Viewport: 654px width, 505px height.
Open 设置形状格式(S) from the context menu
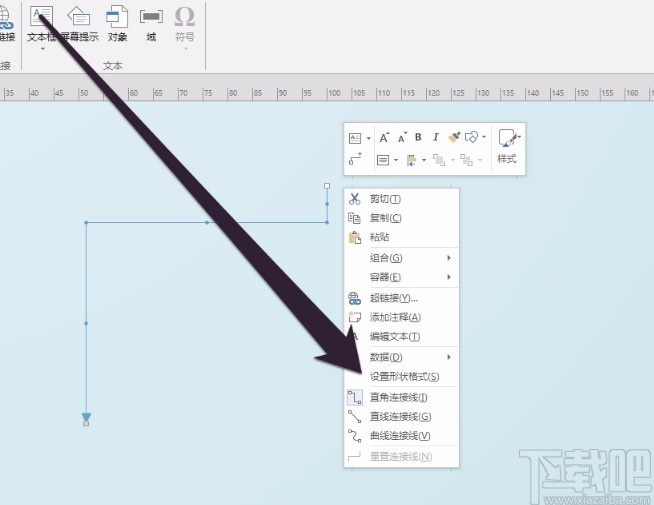tap(401, 377)
